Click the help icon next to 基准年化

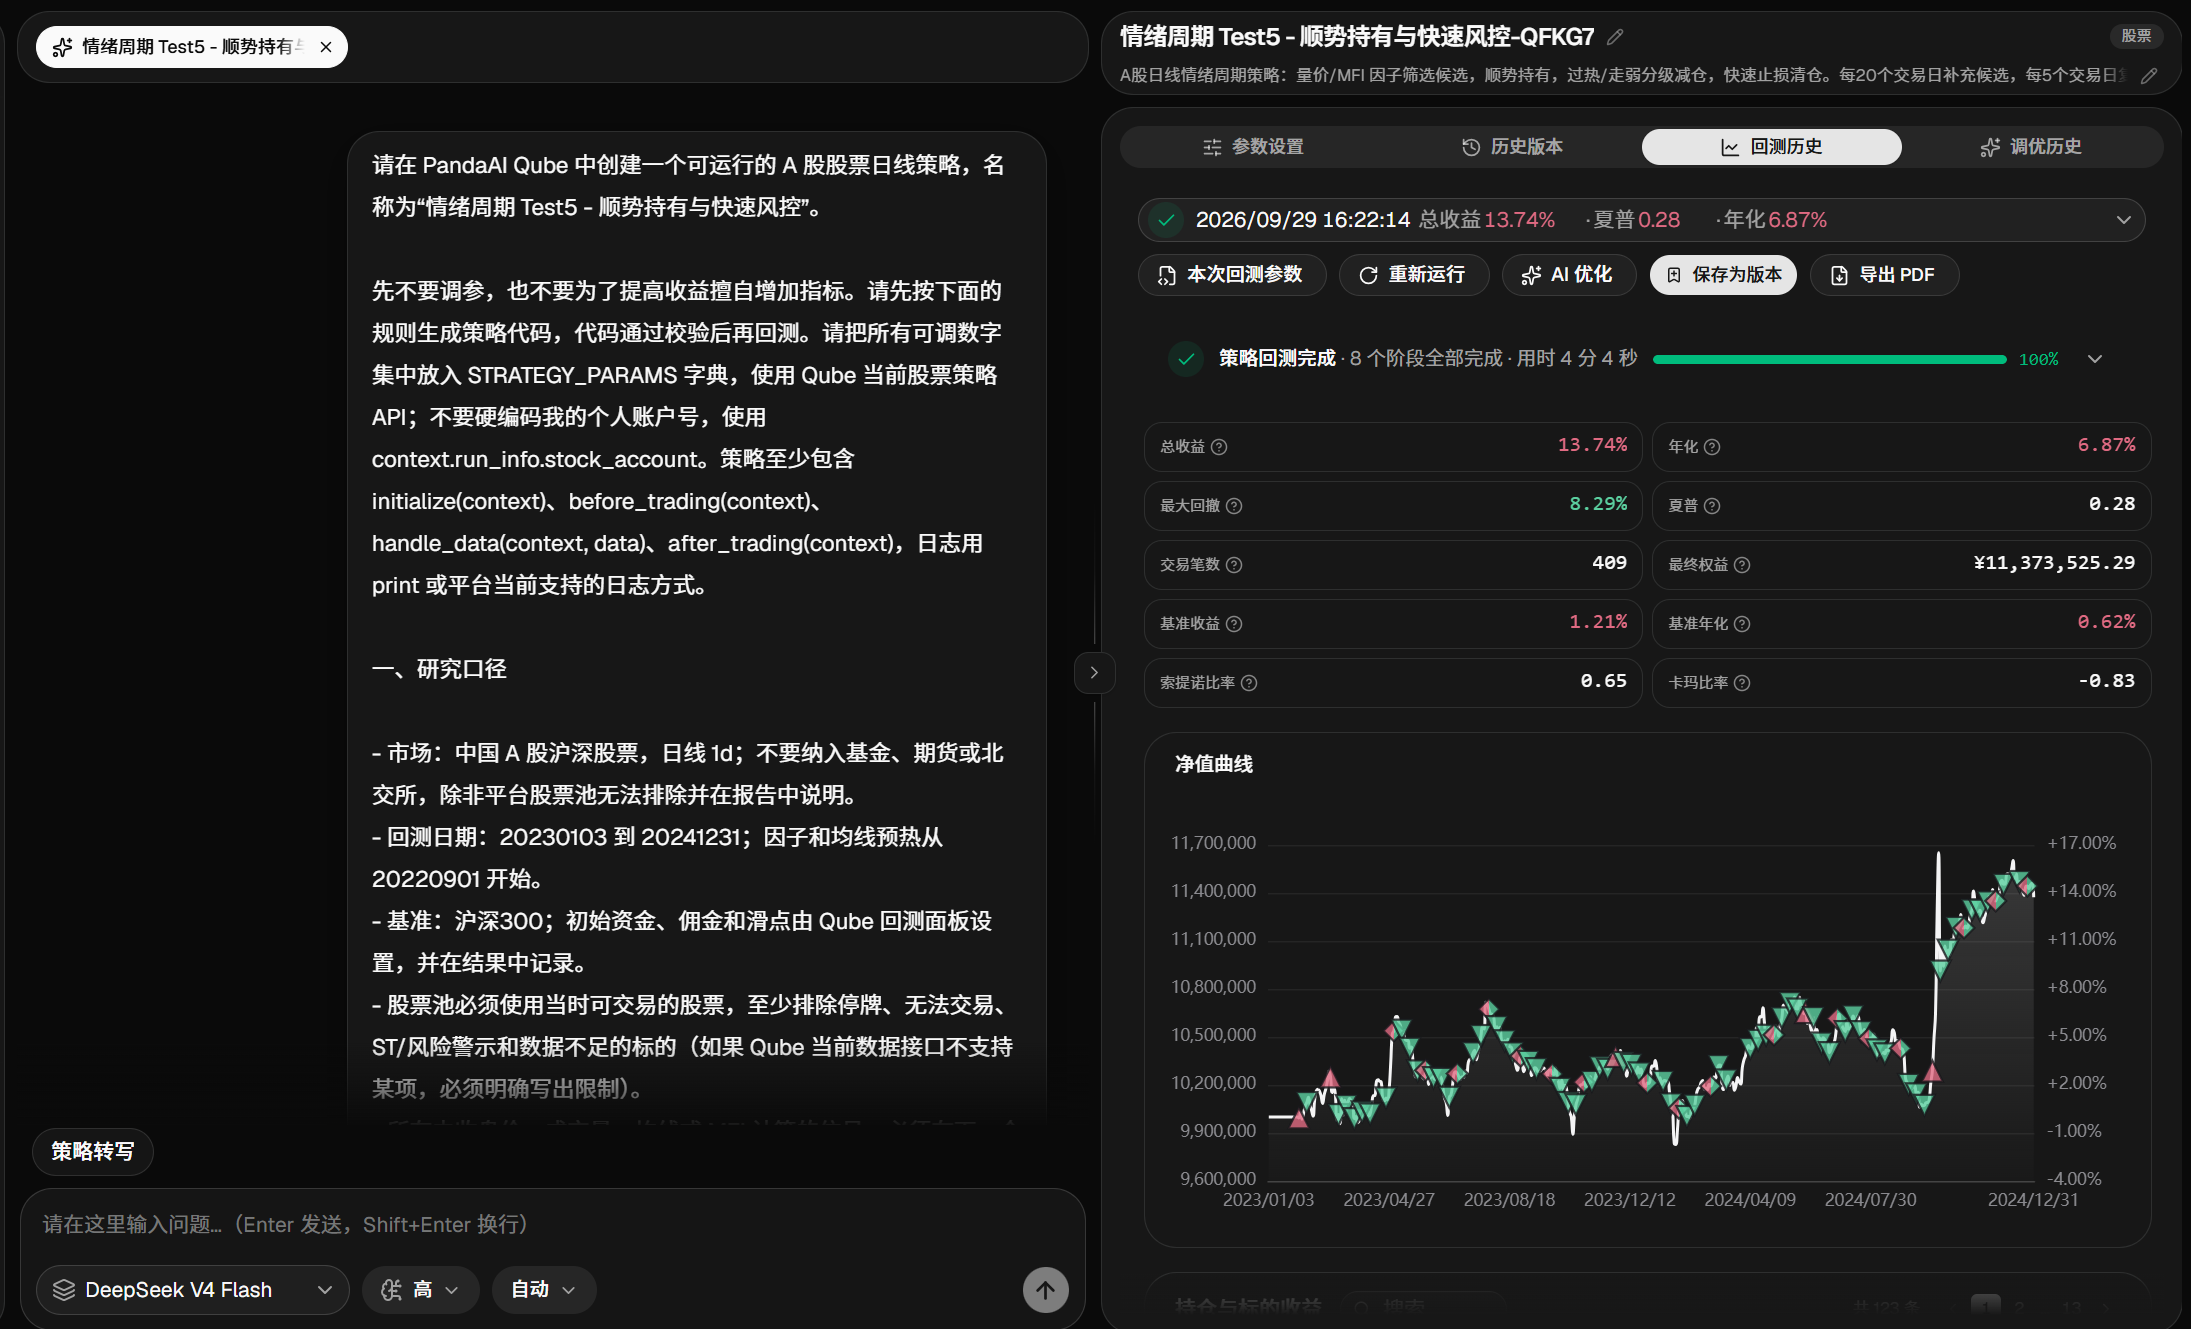(x=1742, y=624)
